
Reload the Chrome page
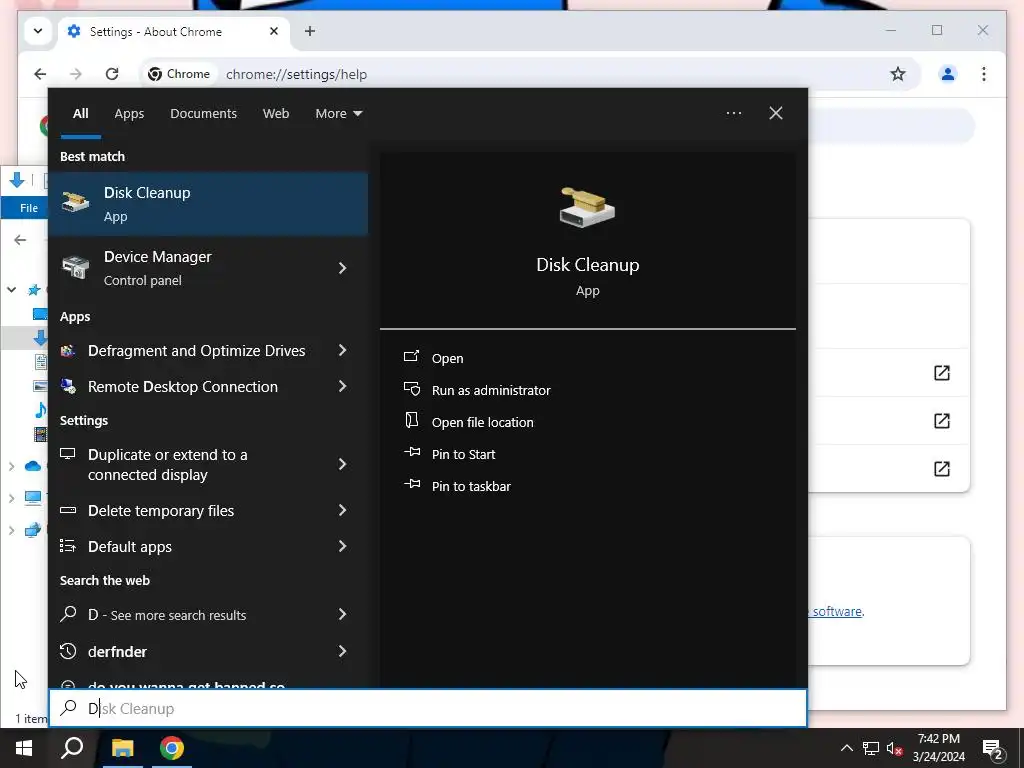click(112, 74)
